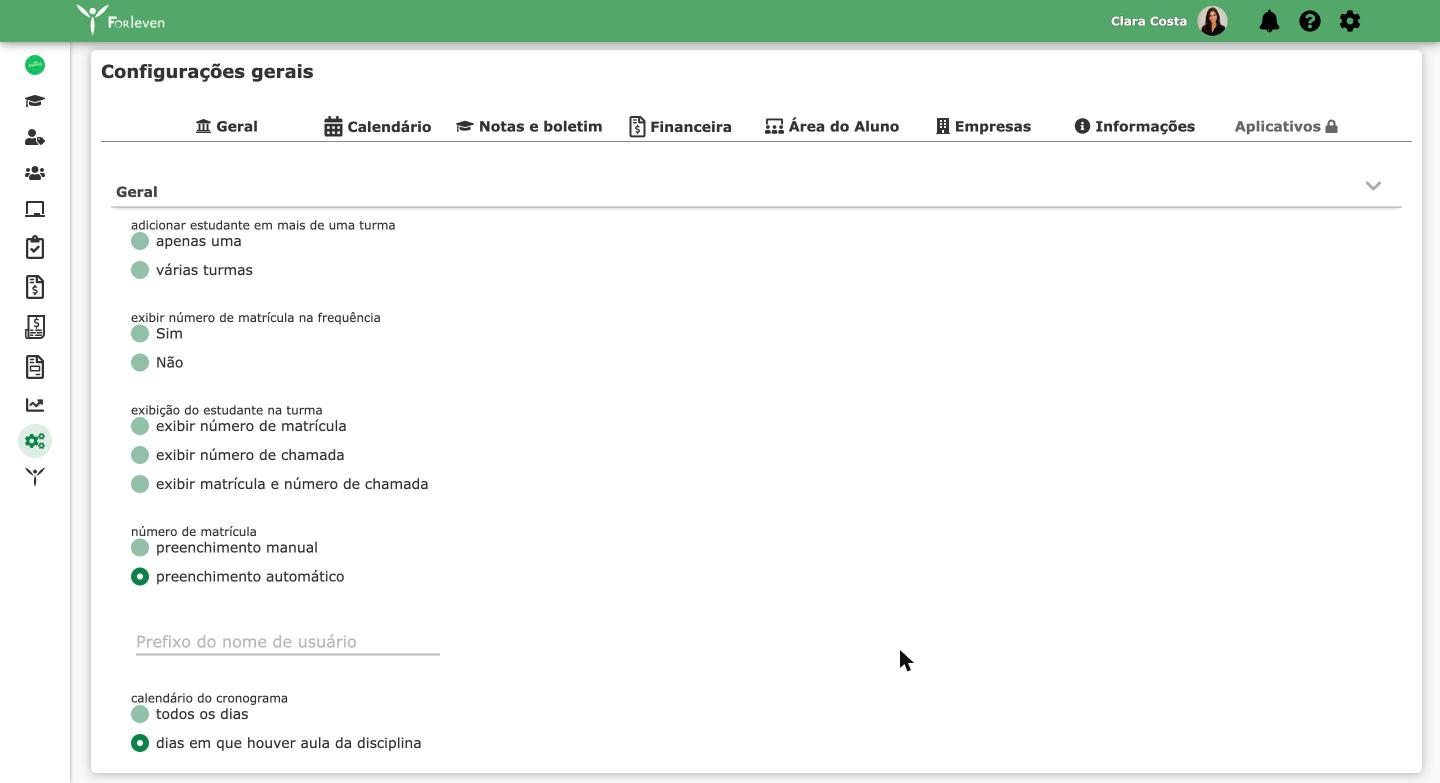Screen dimensions: 1440x783
Task: Click the locked Aplicativos tab
Action: [1286, 126]
